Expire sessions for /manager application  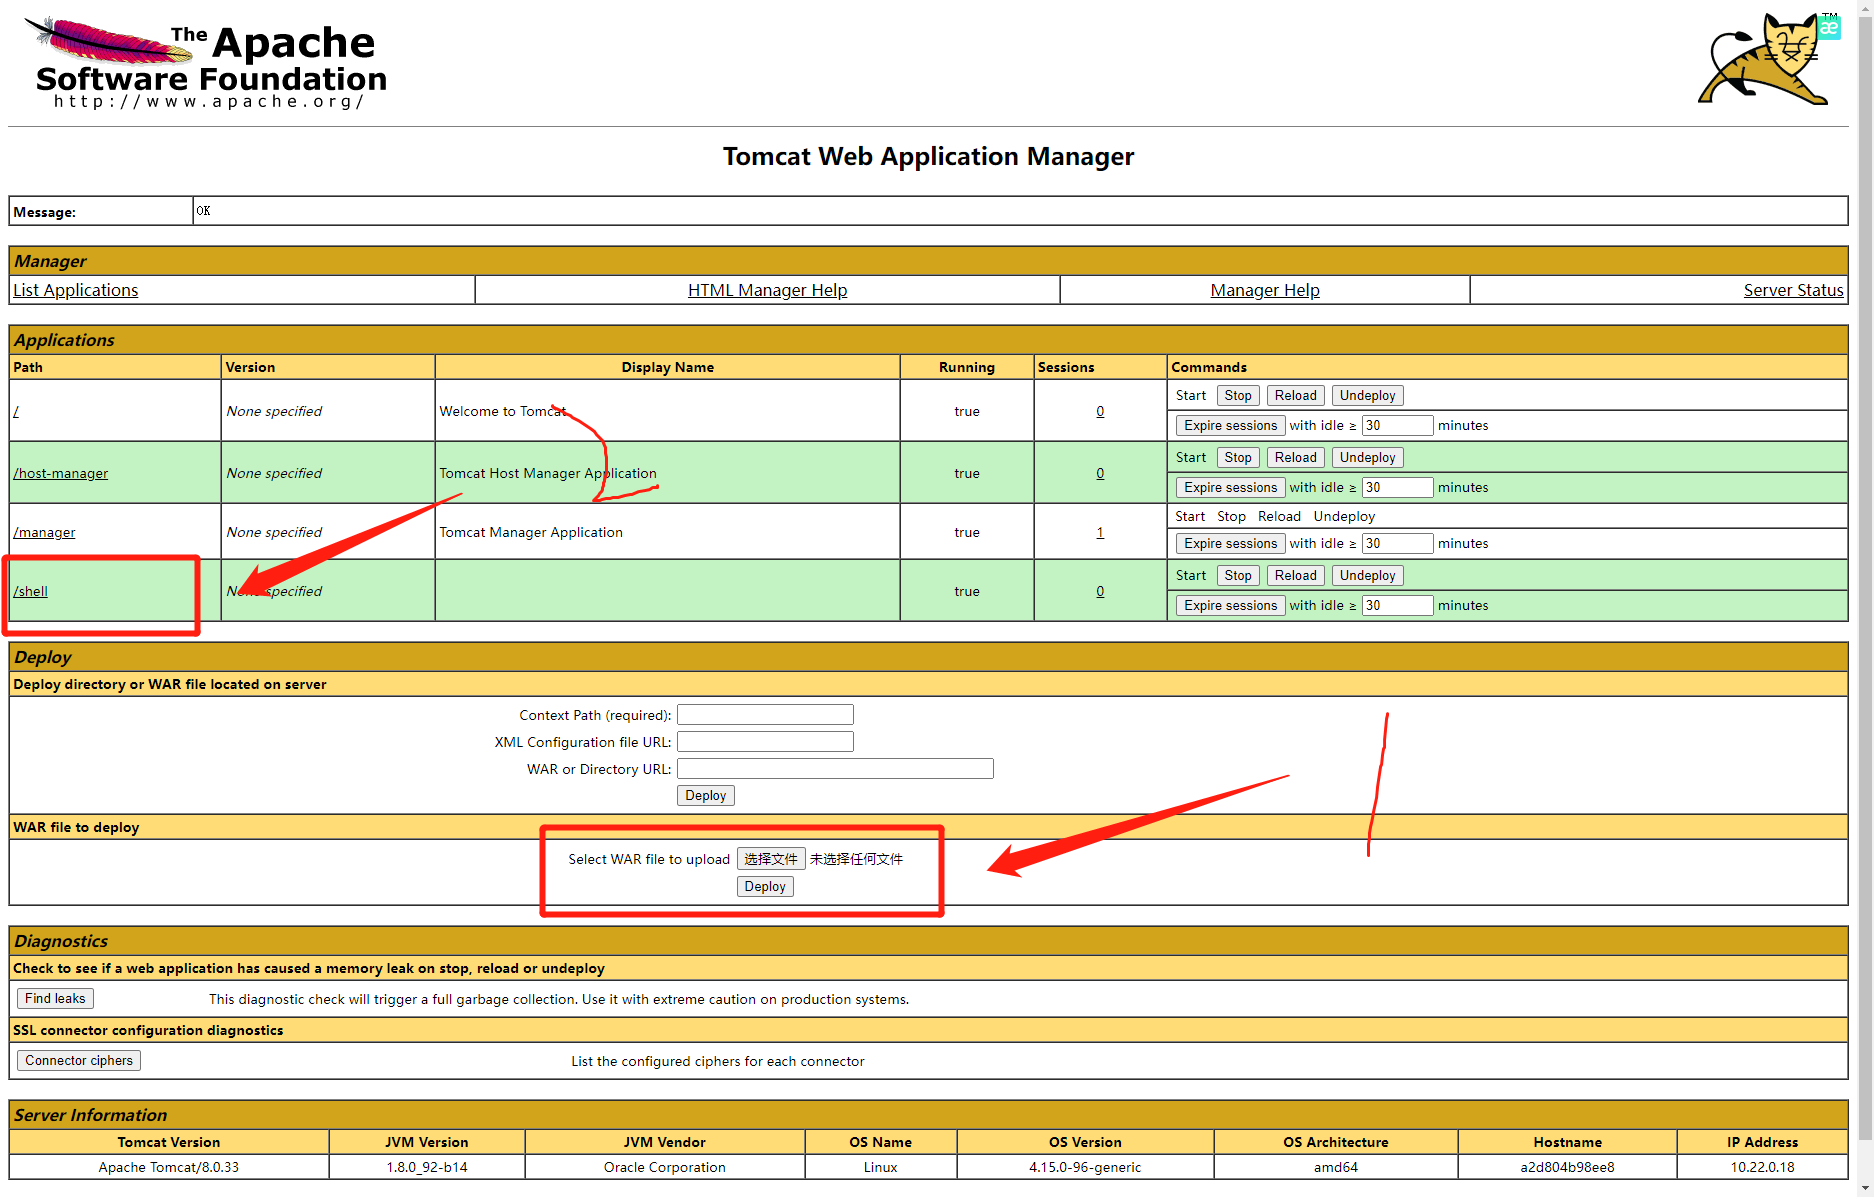coord(1231,544)
